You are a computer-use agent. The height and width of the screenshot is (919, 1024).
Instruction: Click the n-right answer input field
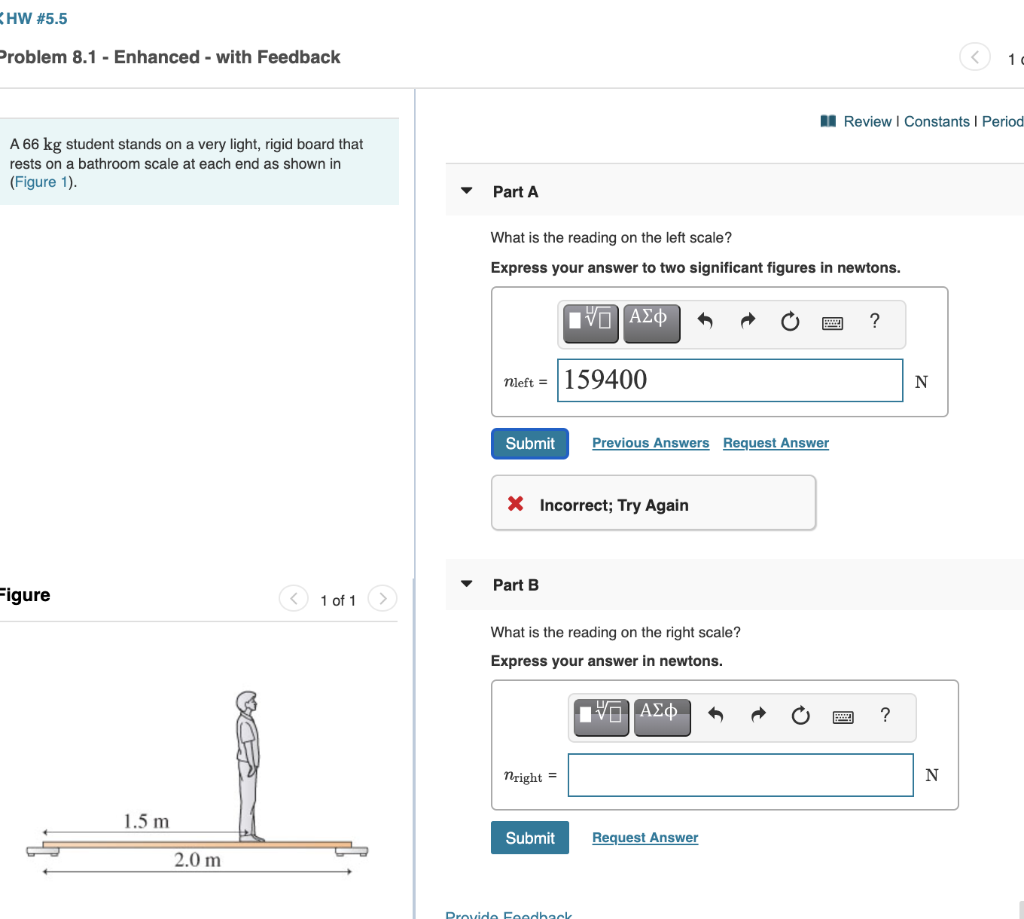click(x=740, y=775)
